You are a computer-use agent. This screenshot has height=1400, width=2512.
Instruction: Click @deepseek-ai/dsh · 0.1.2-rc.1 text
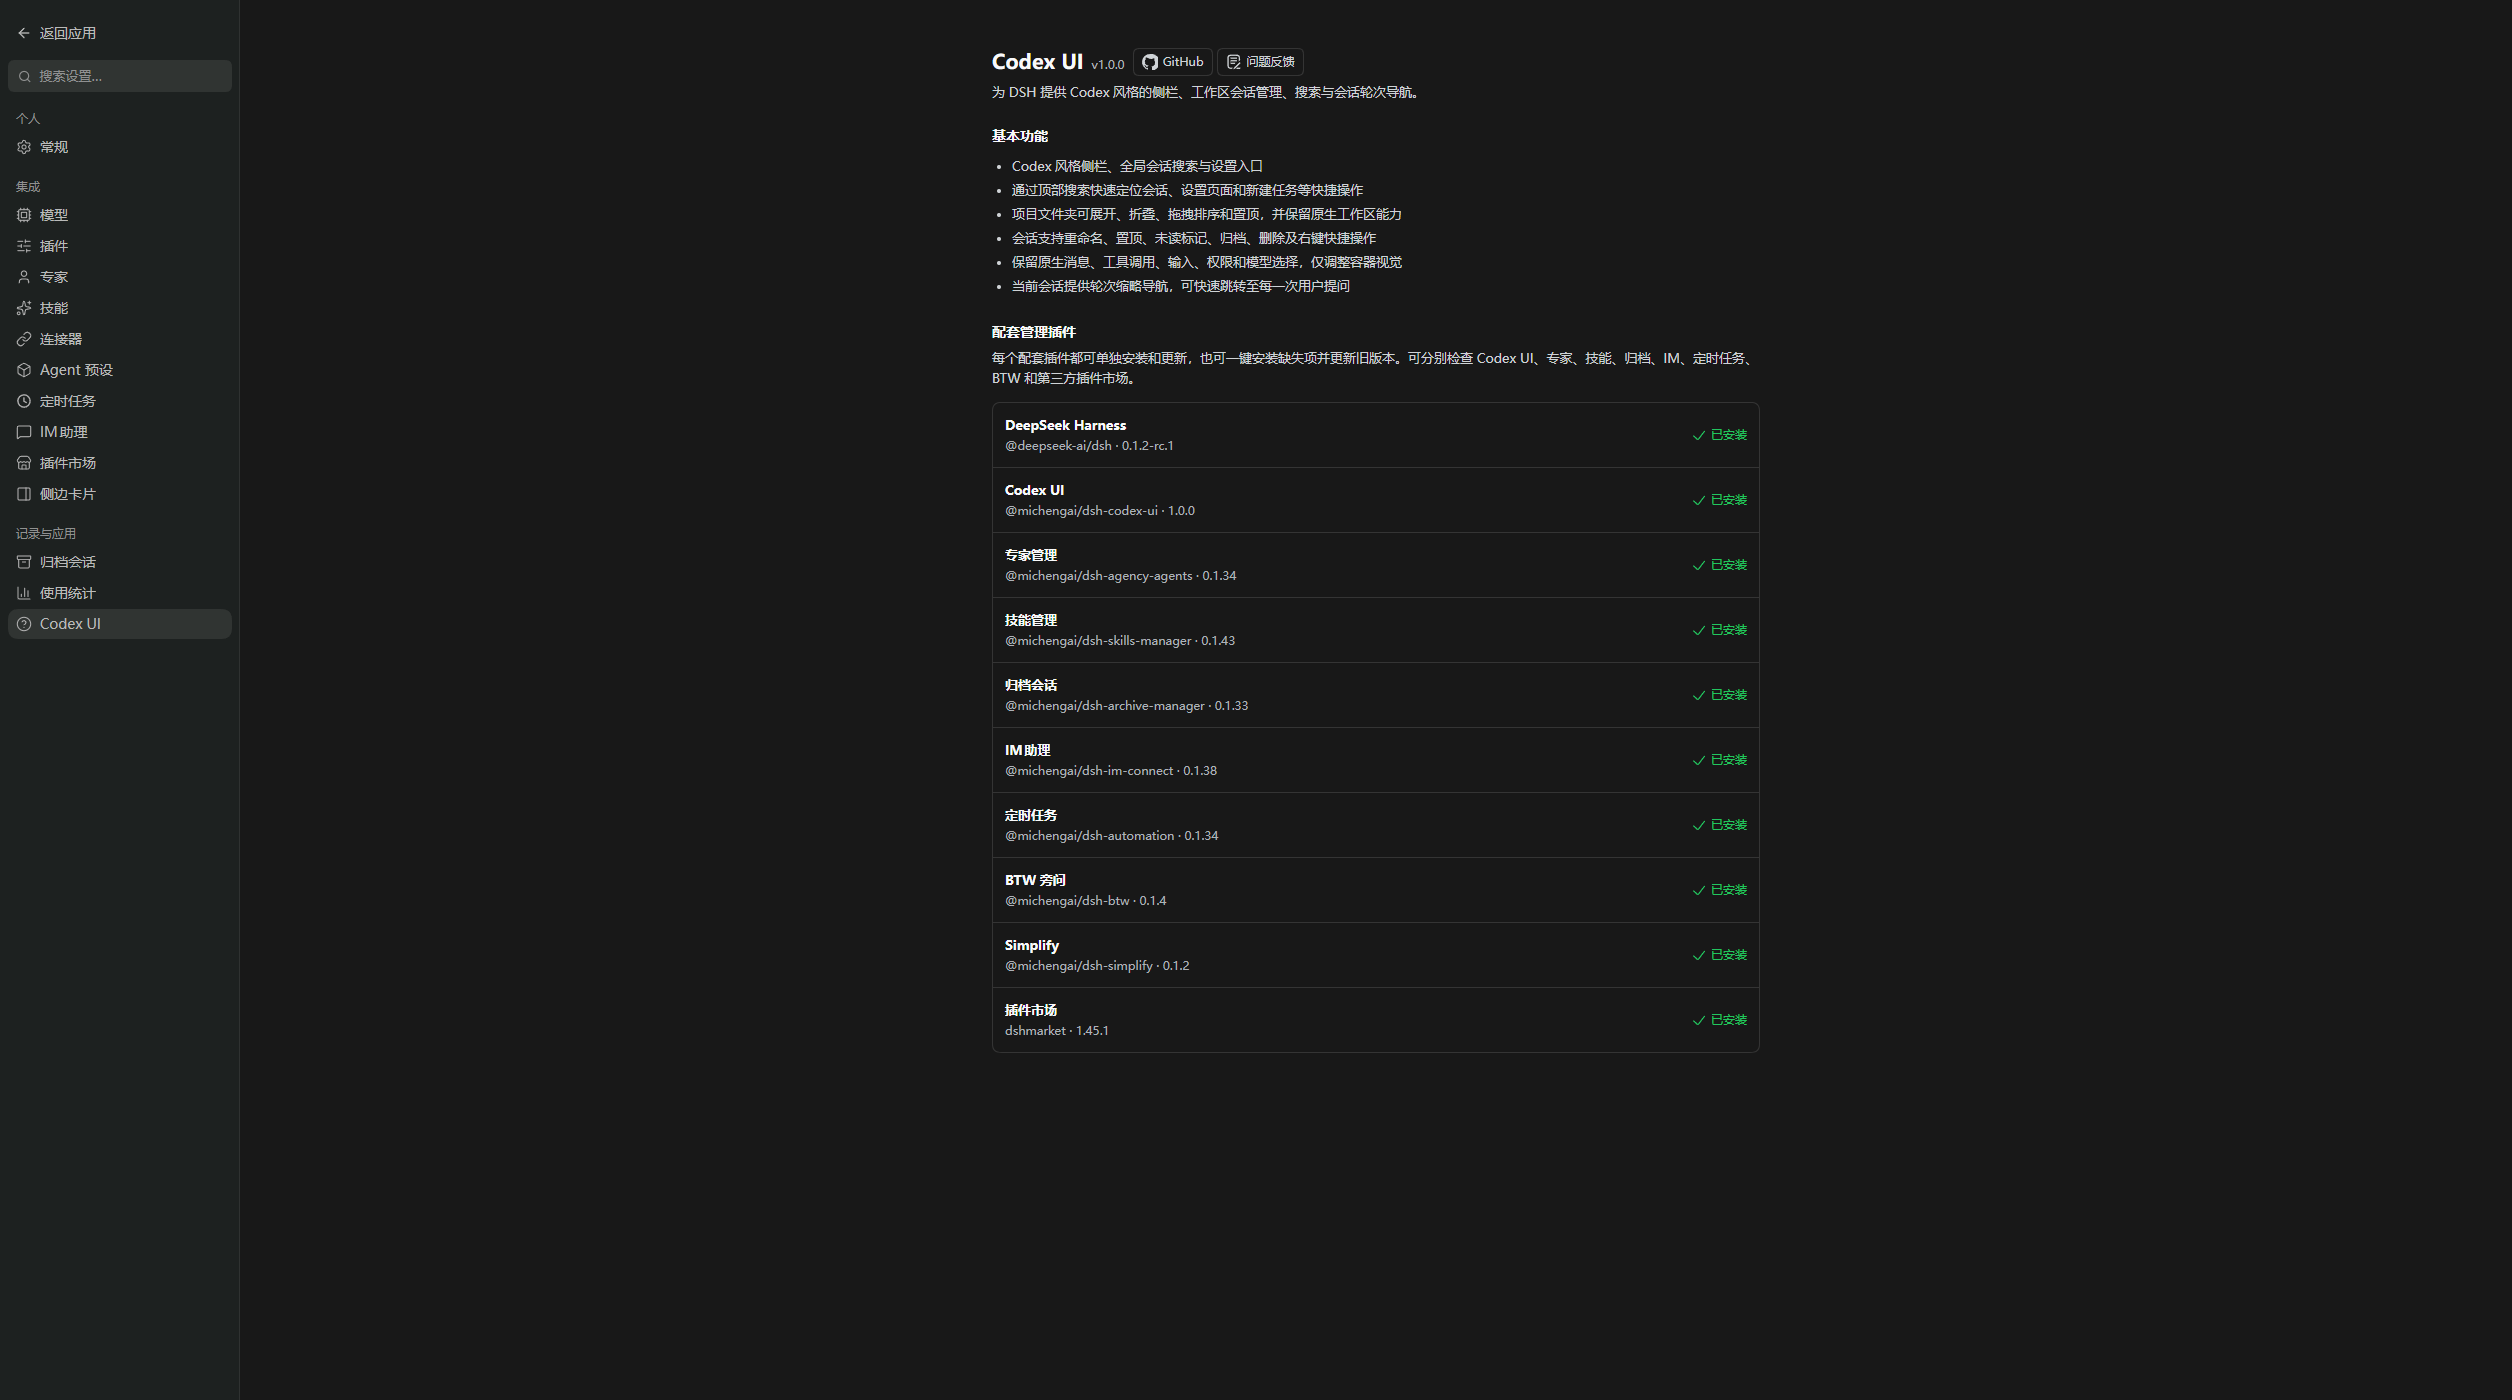point(1089,446)
